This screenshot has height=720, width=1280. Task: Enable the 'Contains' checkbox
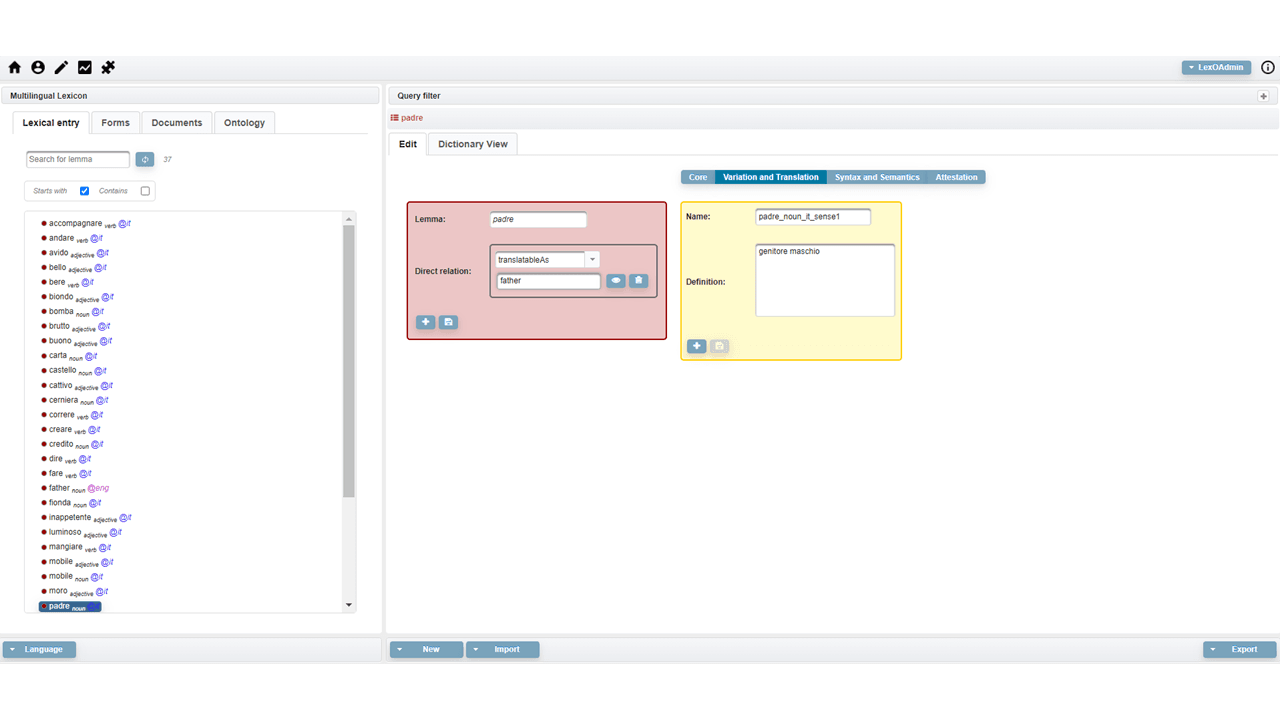[145, 191]
